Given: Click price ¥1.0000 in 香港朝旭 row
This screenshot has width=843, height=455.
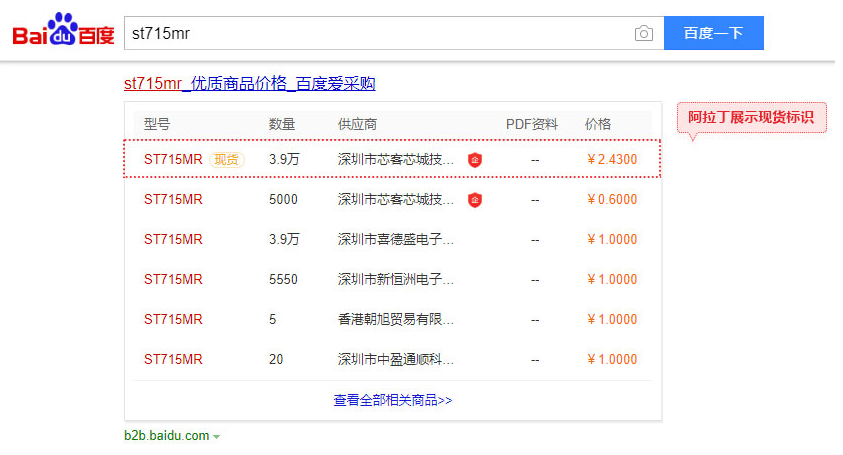Looking at the screenshot, I should pos(612,319).
